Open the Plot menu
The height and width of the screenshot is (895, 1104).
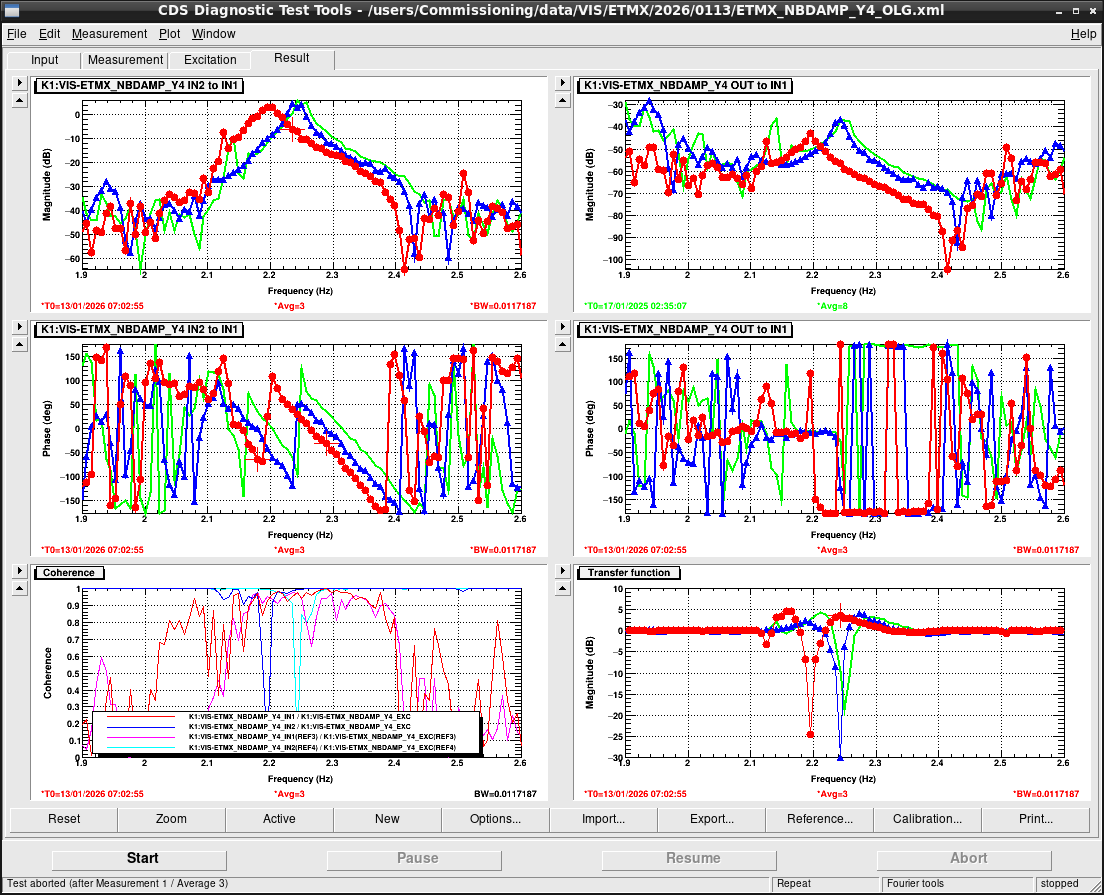pyautogui.click(x=169, y=34)
